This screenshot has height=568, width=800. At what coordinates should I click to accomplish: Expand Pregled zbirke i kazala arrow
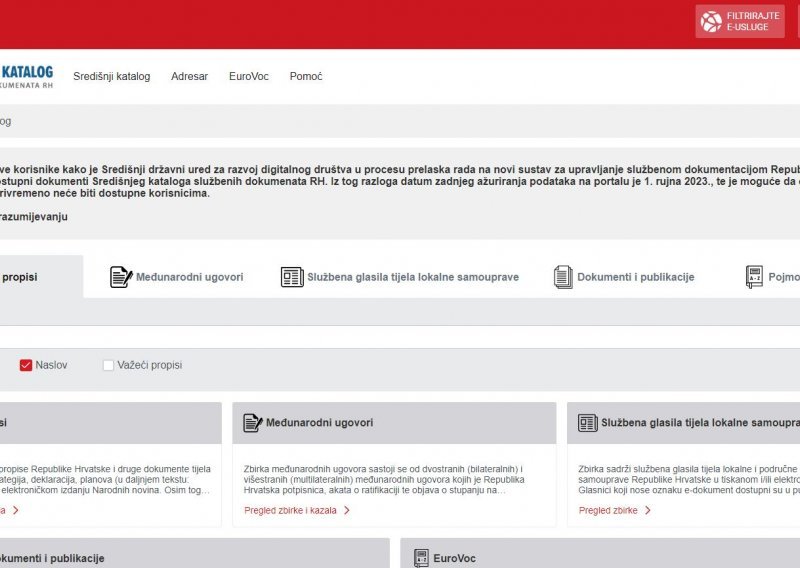tap(347, 510)
